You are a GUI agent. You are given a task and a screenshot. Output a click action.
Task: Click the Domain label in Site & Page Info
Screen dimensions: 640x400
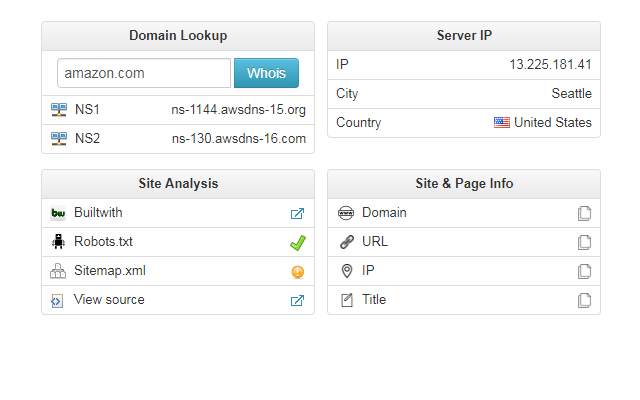[x=384, y=213]
